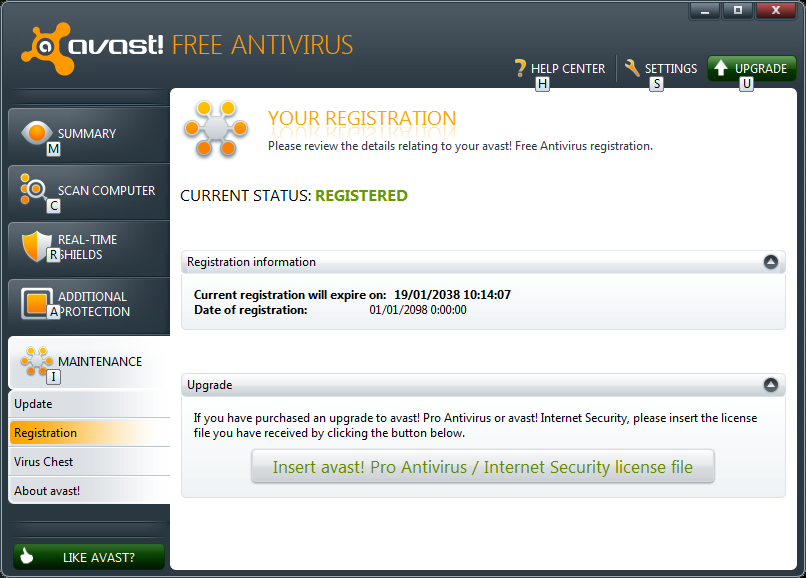The height and width of the screenshot is (578, 806).
Task: Collapse the Upgrade section
Action: (770, 385)
